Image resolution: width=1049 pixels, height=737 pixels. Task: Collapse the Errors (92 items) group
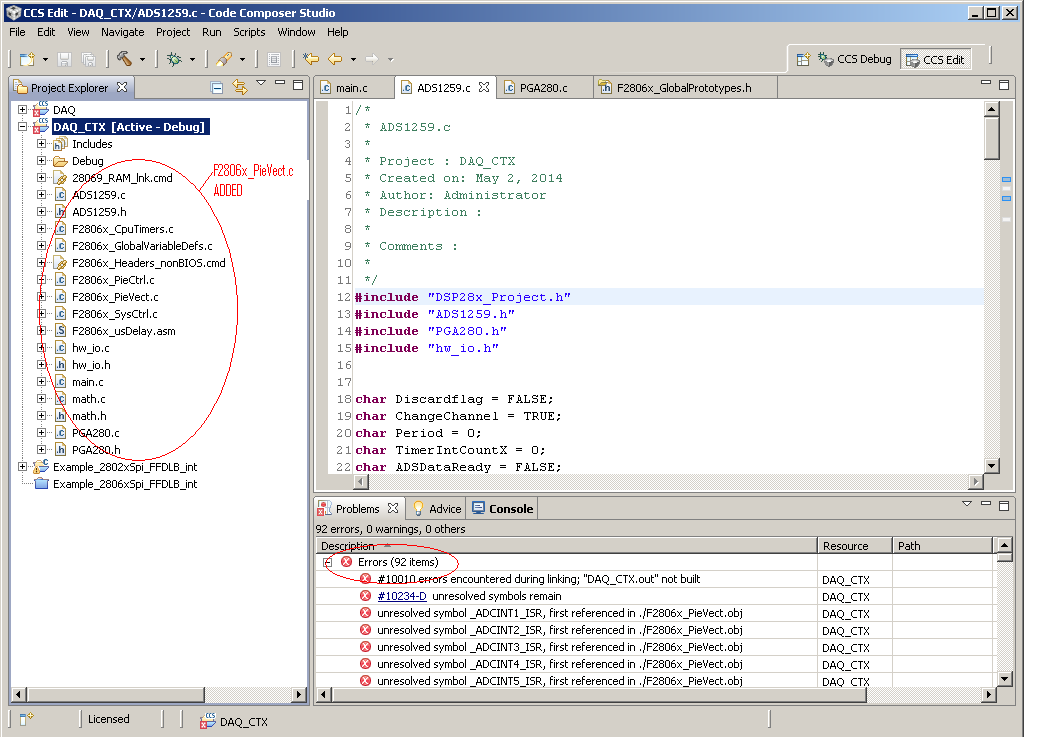click(x=327, y=563)
